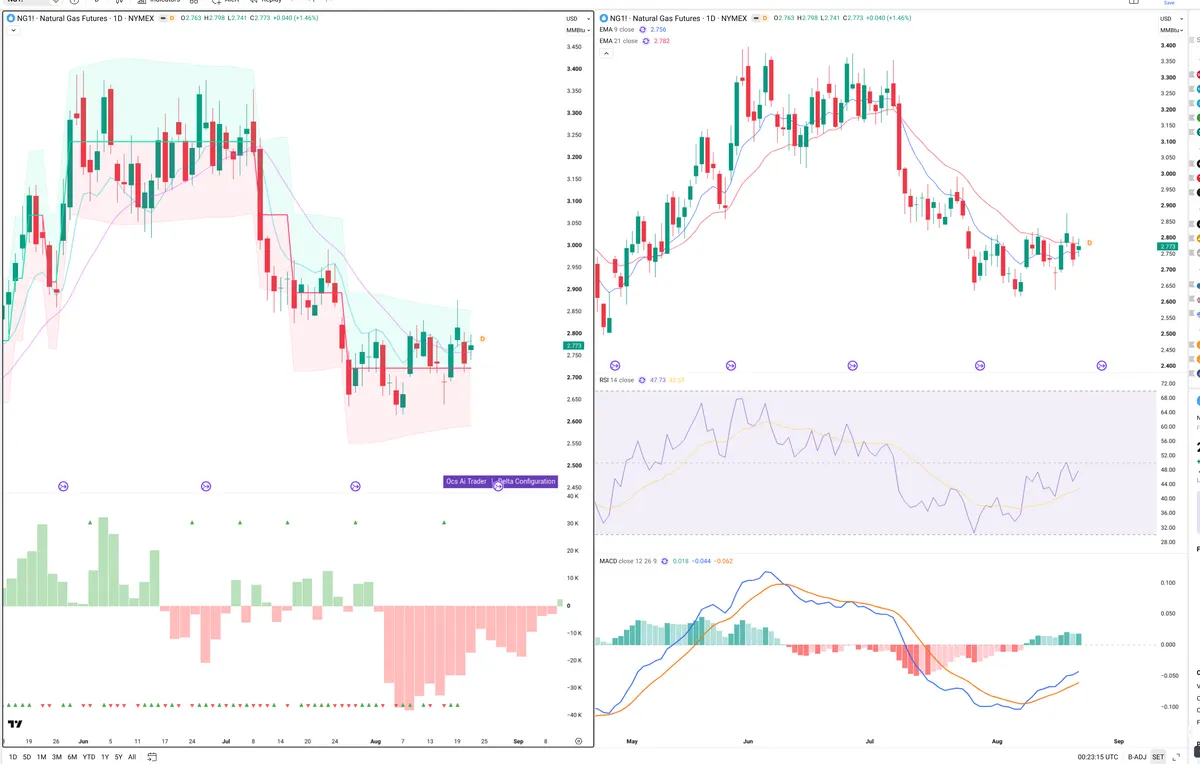Click the 2.773 price label on the right price axis

[x=1168, y=246]
